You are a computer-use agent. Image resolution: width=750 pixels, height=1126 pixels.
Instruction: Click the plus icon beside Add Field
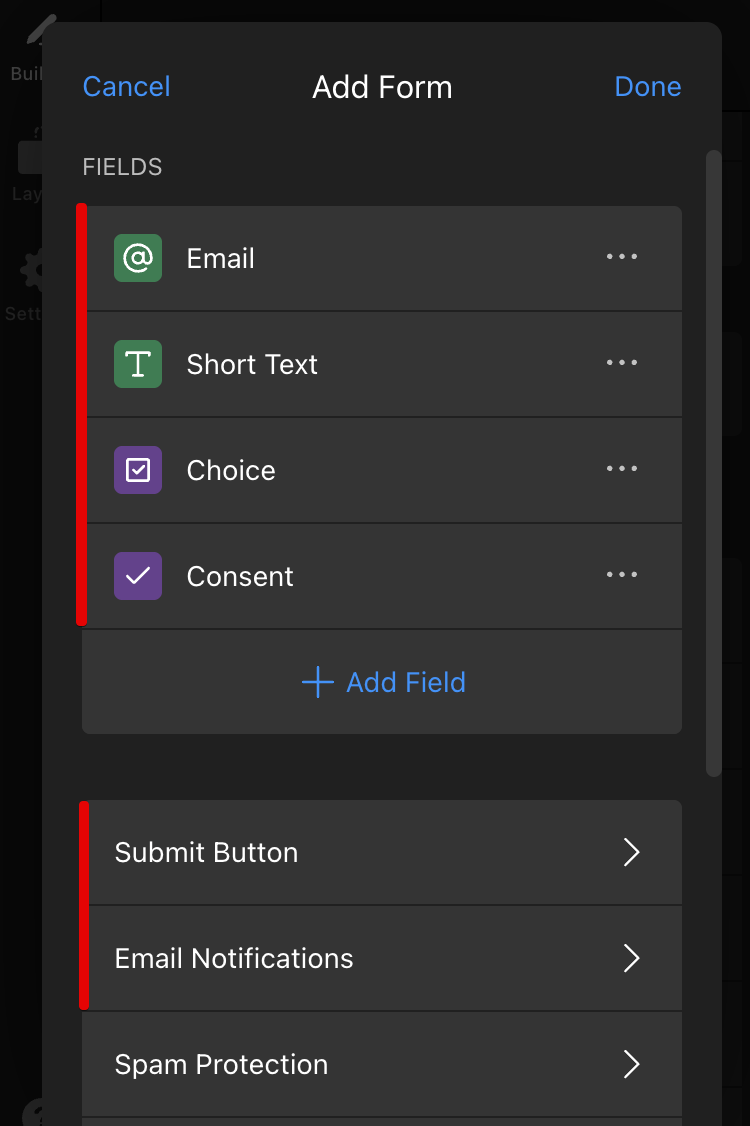318,682
